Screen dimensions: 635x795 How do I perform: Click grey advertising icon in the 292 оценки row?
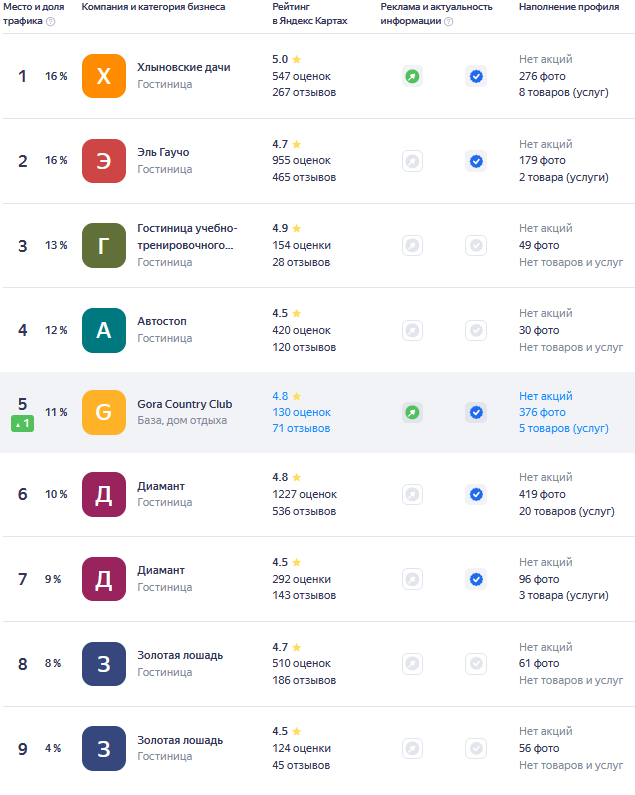pos(412,579)
